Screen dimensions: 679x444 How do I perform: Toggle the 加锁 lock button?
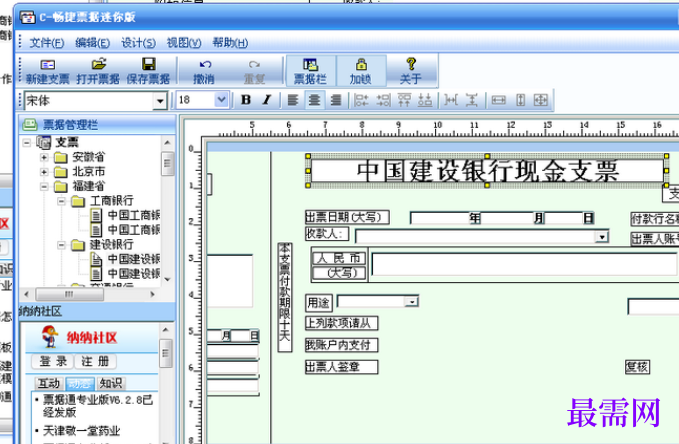coord(361,71)
